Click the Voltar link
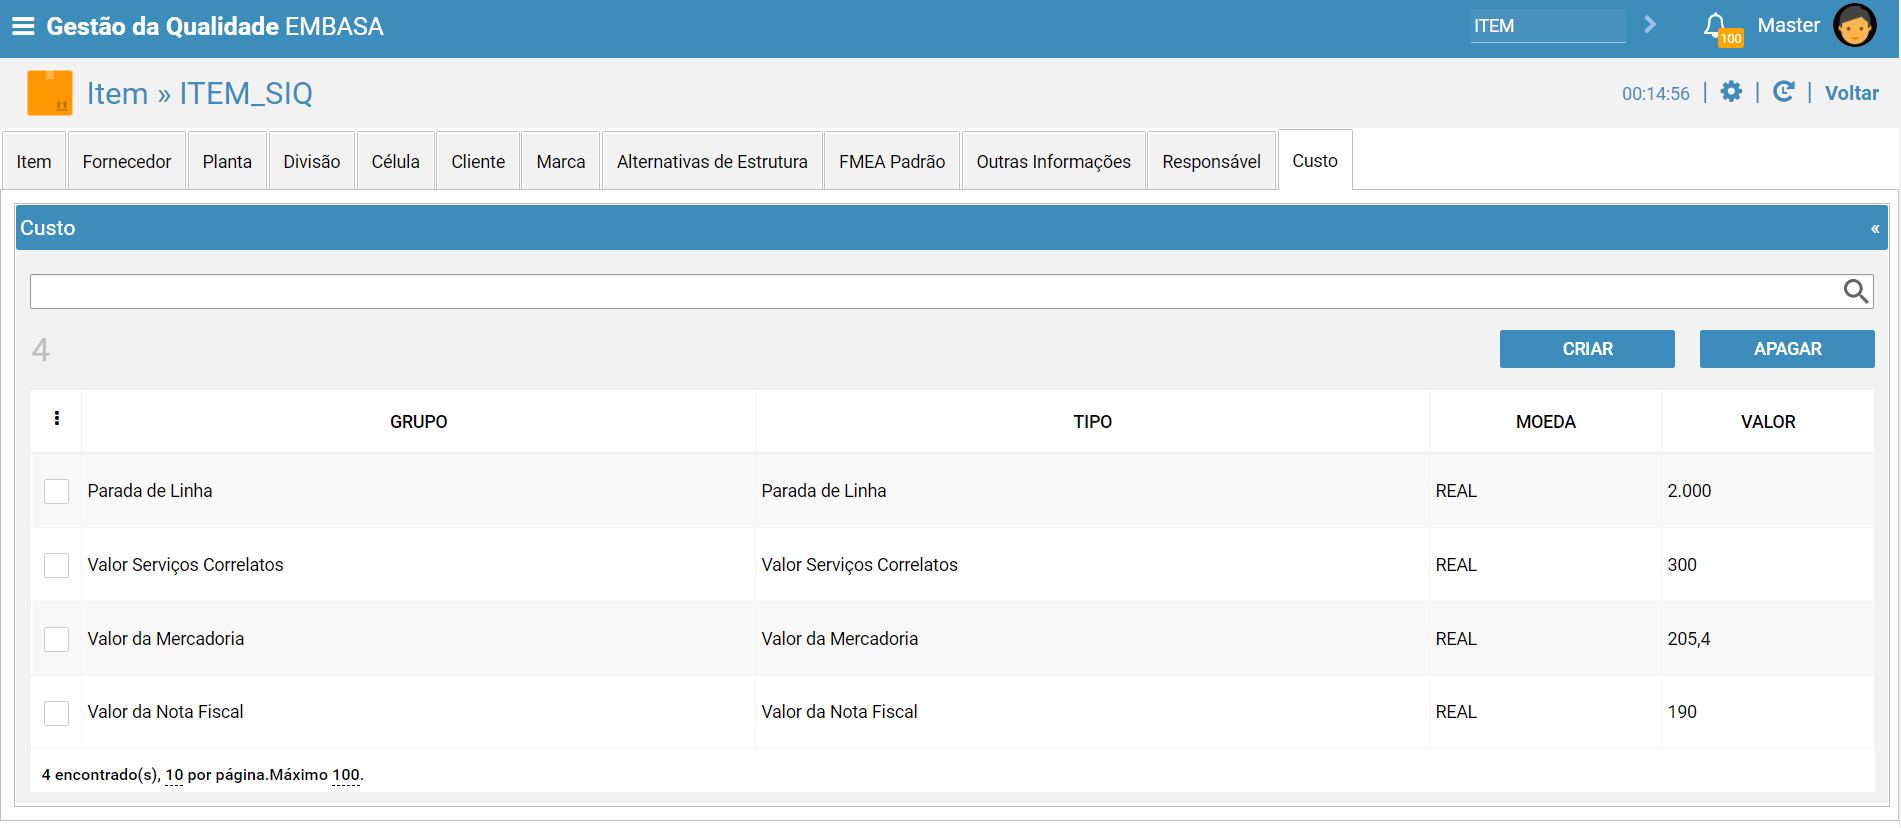1901x828 pixels. (x=1852, y=93)
